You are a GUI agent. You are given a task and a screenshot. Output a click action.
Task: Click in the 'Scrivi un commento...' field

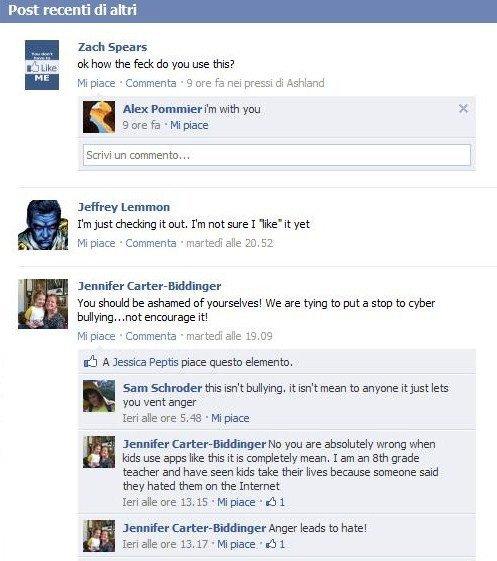(277, 155)
